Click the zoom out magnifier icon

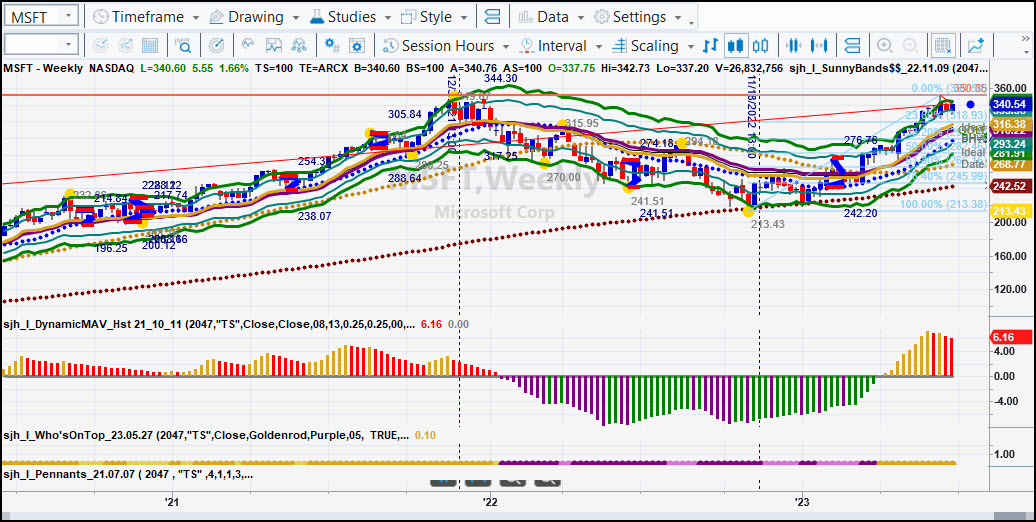[910, 46]
